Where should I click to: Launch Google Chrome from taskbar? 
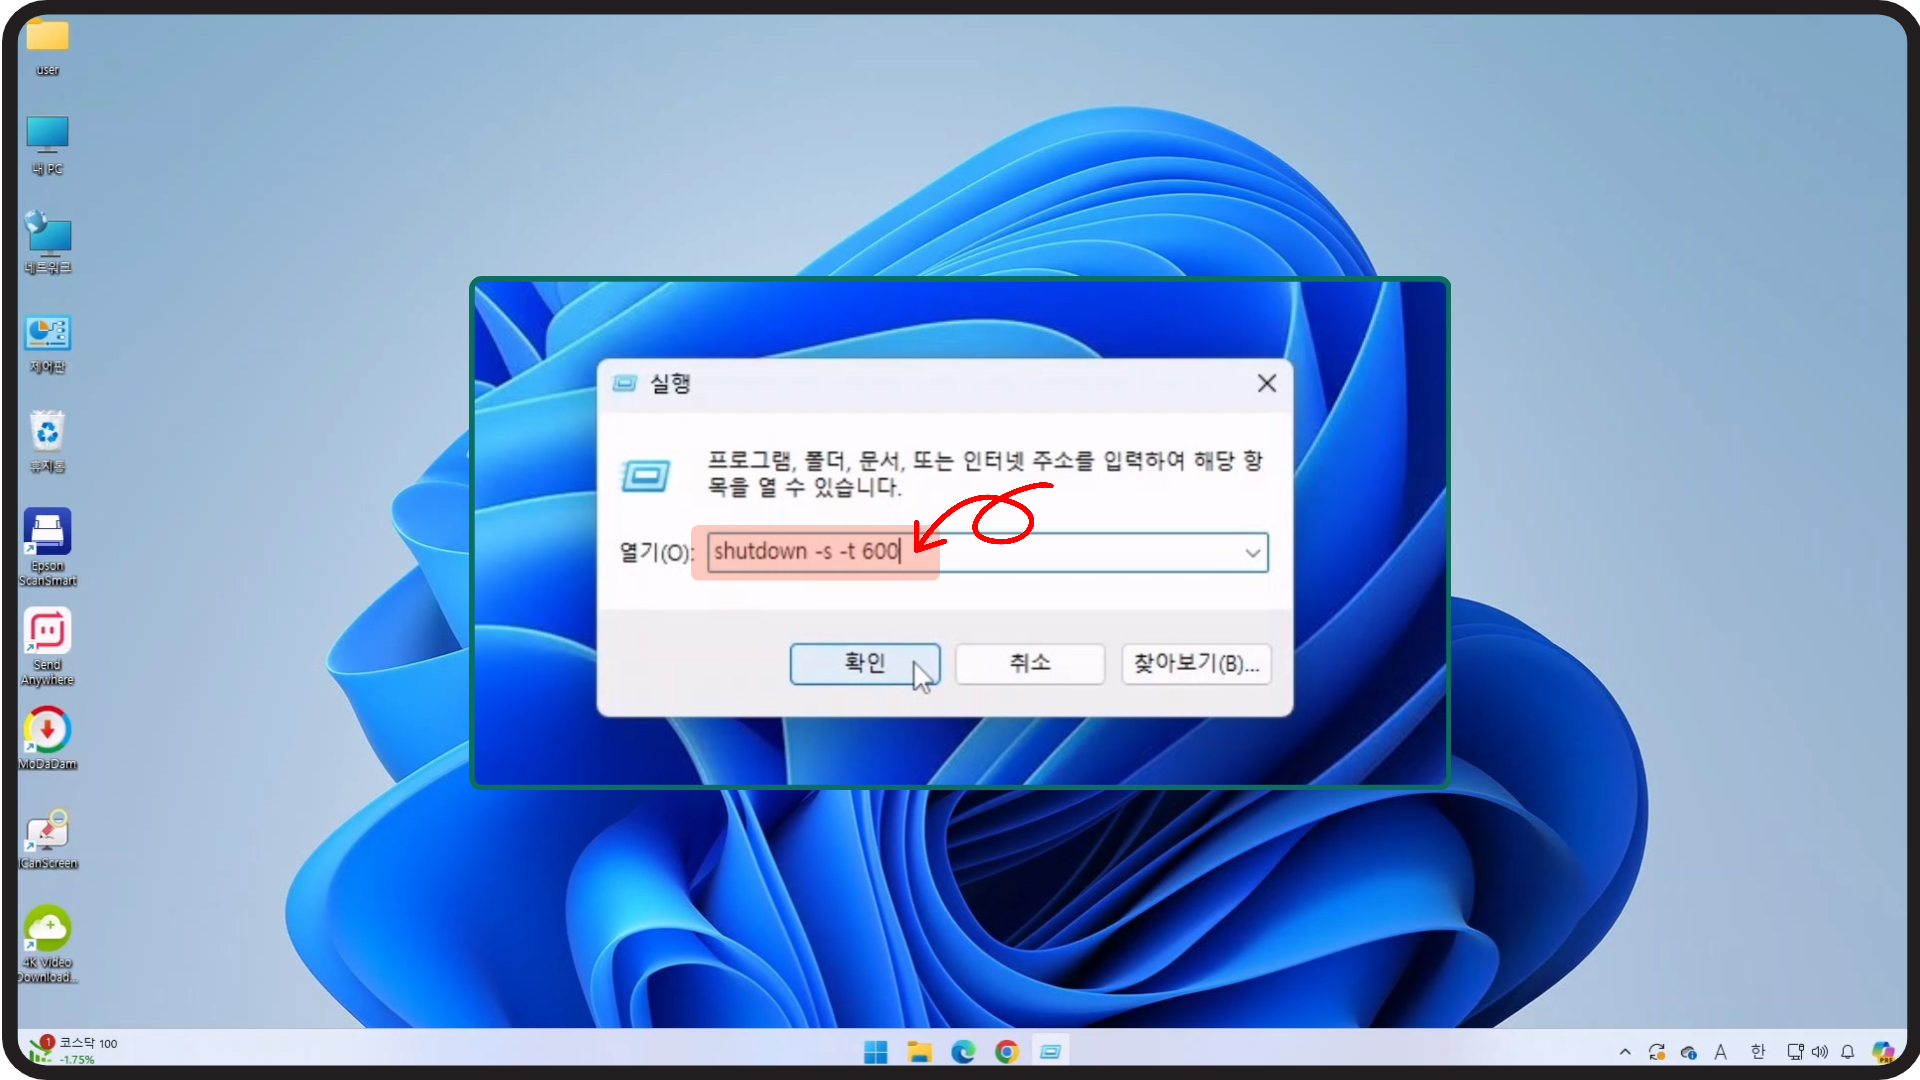point(1007,1052)
